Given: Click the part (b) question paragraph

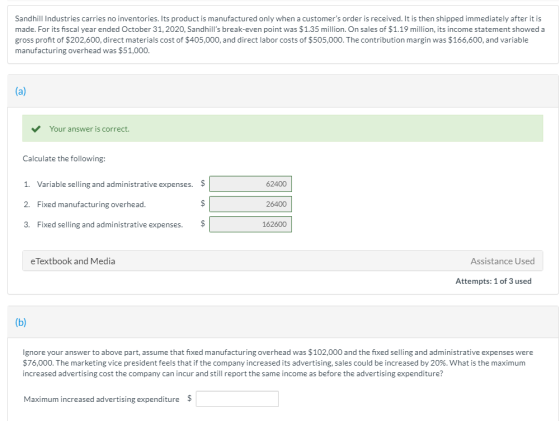Looking at the screenshot, I should point(278,363).
